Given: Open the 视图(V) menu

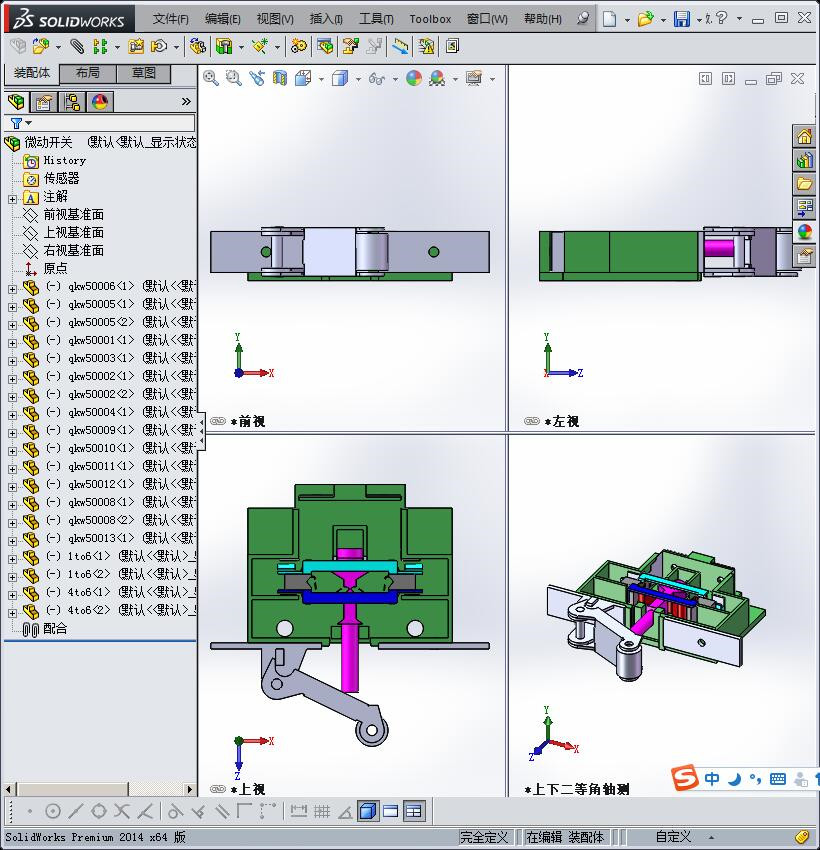Looking at the screenshot, I should pos(275,19).
